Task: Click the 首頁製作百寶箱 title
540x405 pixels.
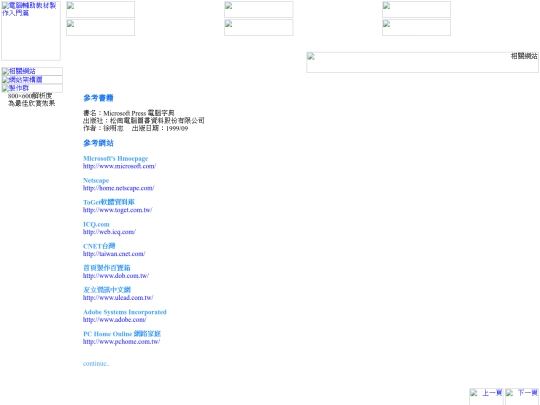Action: [x=106, y=268]
